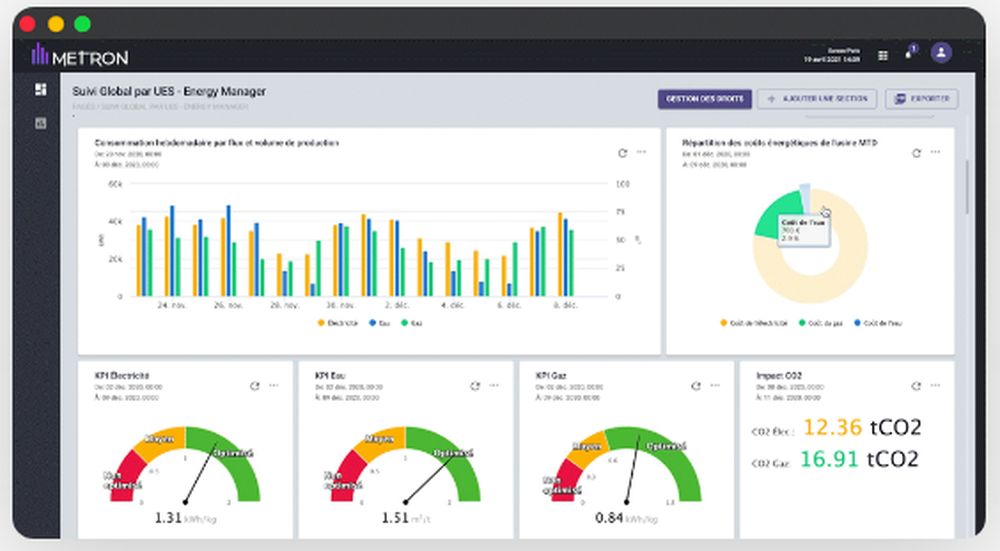Screen dimensions: 1000x551
Task: Toggle Eau series in bar chart legend
Action: click(x=379, y=323)
